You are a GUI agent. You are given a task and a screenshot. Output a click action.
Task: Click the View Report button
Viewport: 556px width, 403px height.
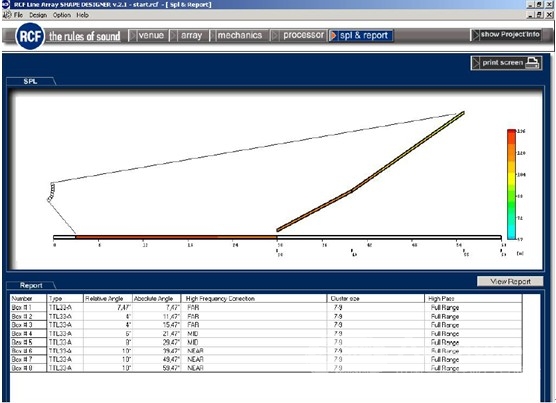point(510,281)
